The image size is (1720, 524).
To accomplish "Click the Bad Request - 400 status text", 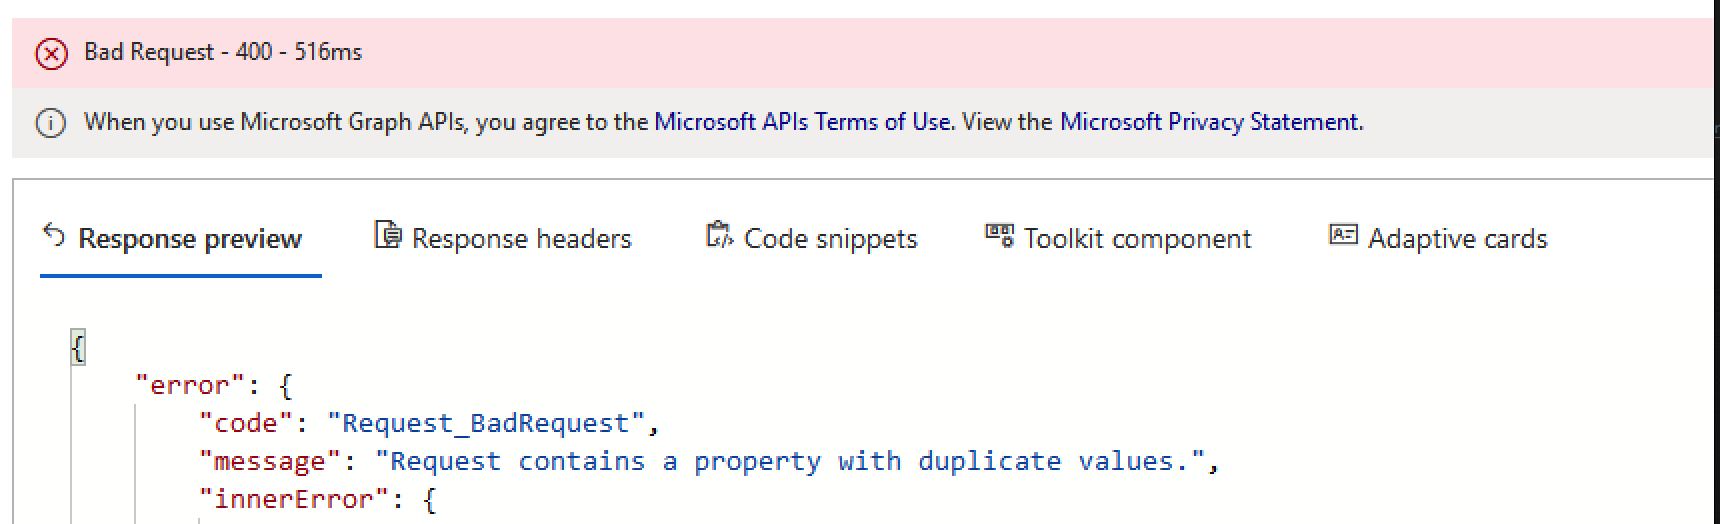I will click(222, 52).
